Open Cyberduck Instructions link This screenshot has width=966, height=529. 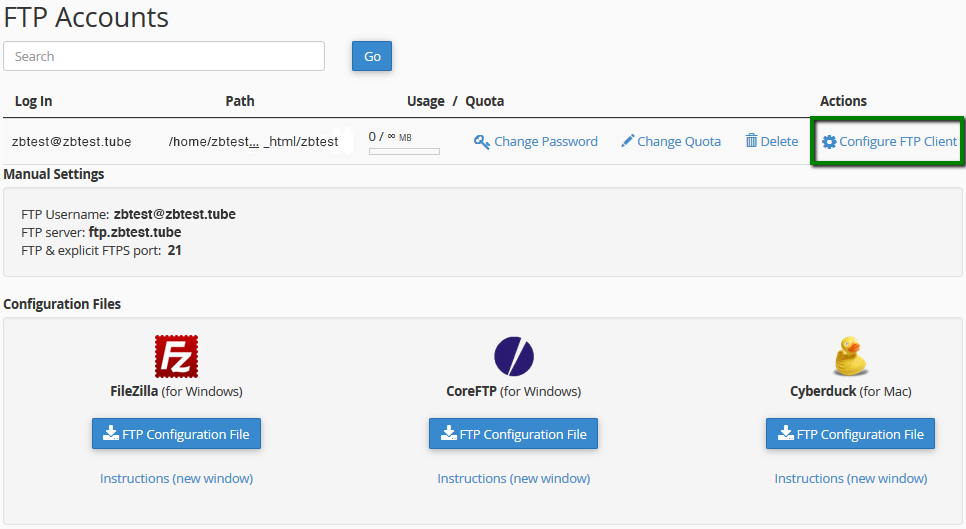(x=850, y=479)
